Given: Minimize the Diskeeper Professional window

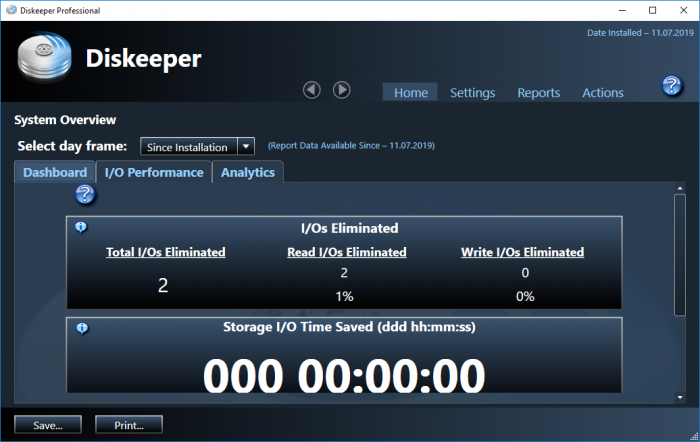Looking at the screenshot, I should (622, 10).
